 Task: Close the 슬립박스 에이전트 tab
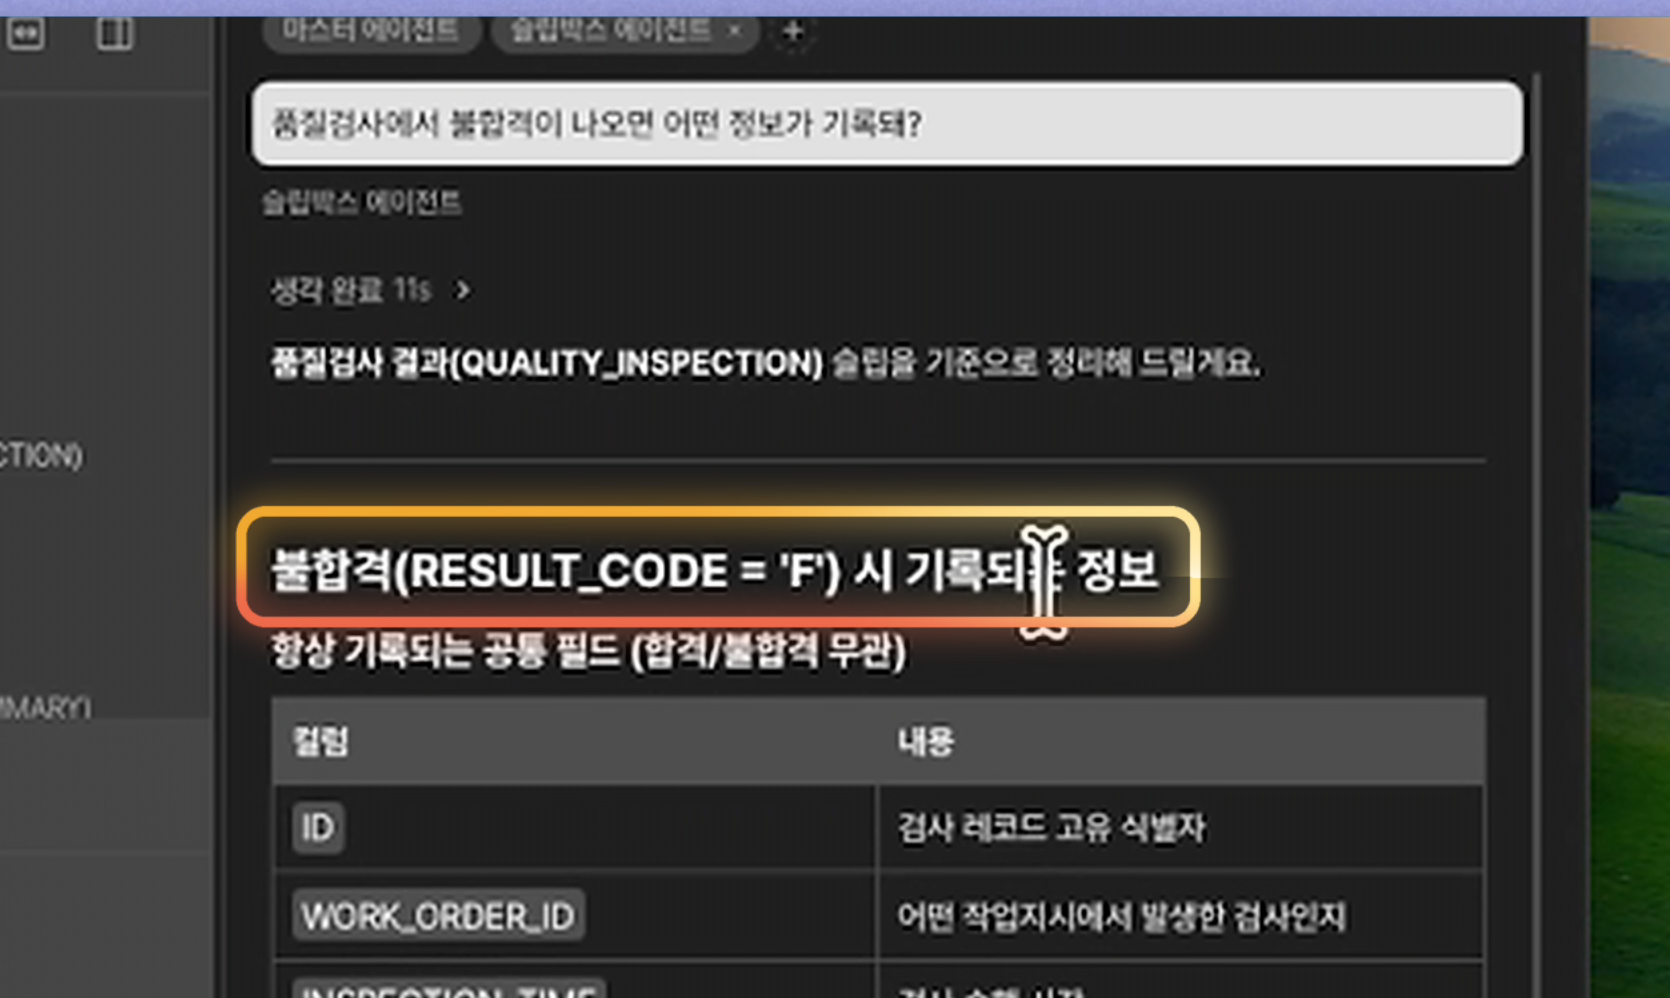coord(735,31)
